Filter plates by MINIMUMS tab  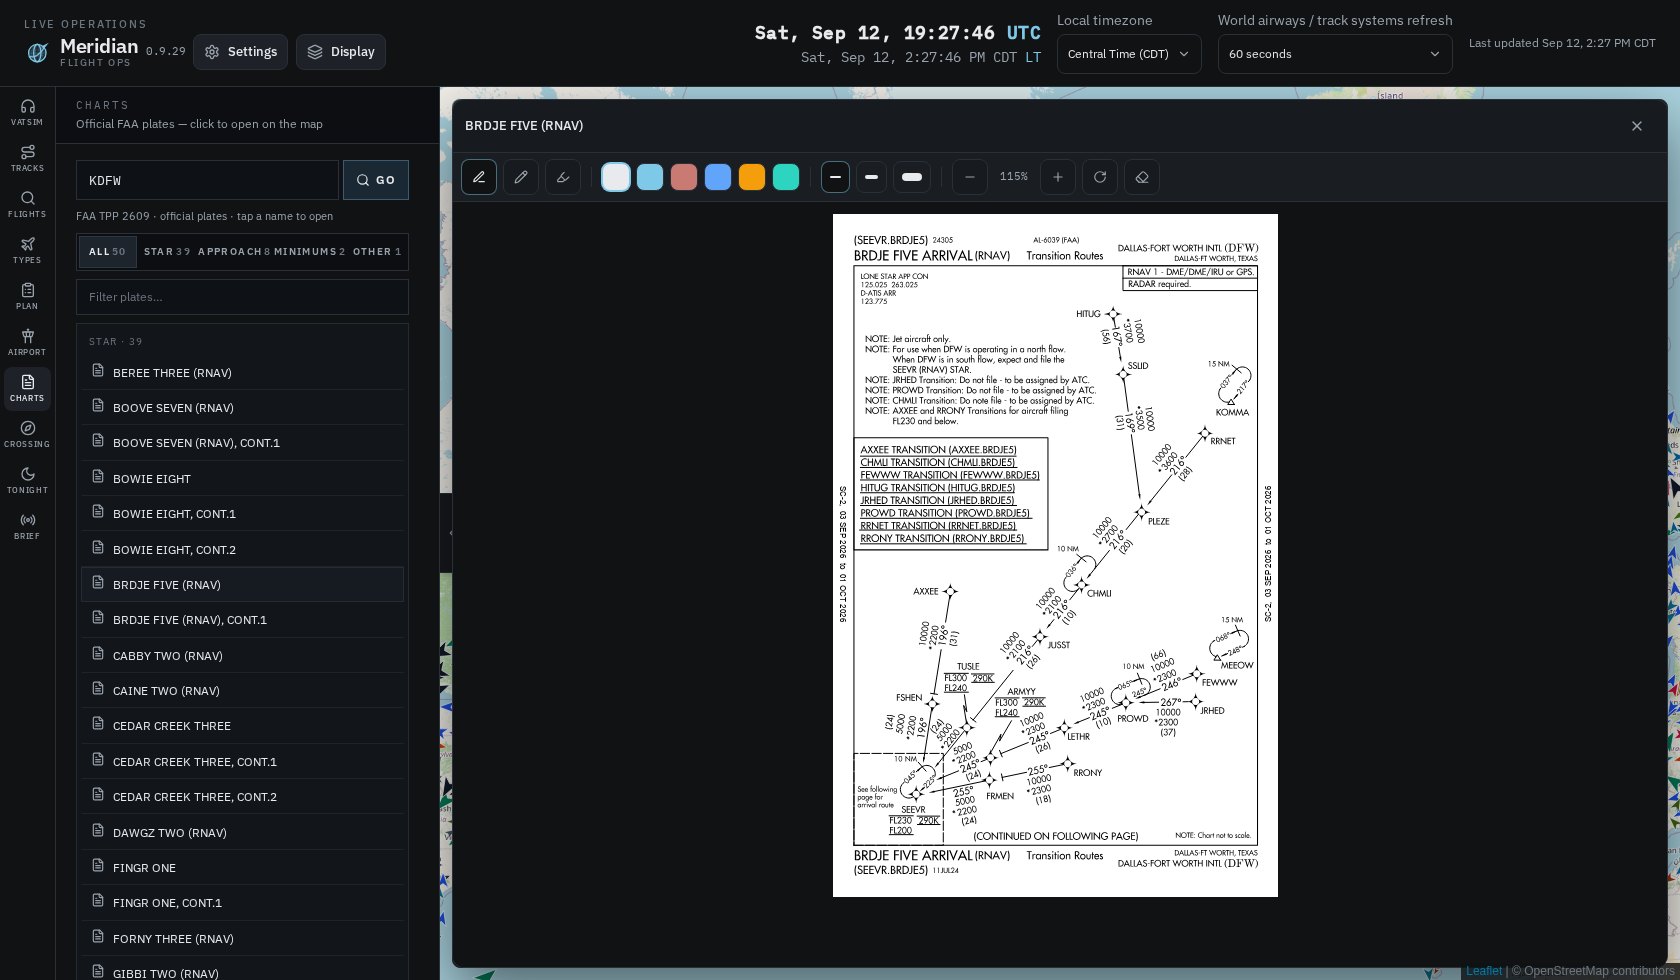[310, 252]
